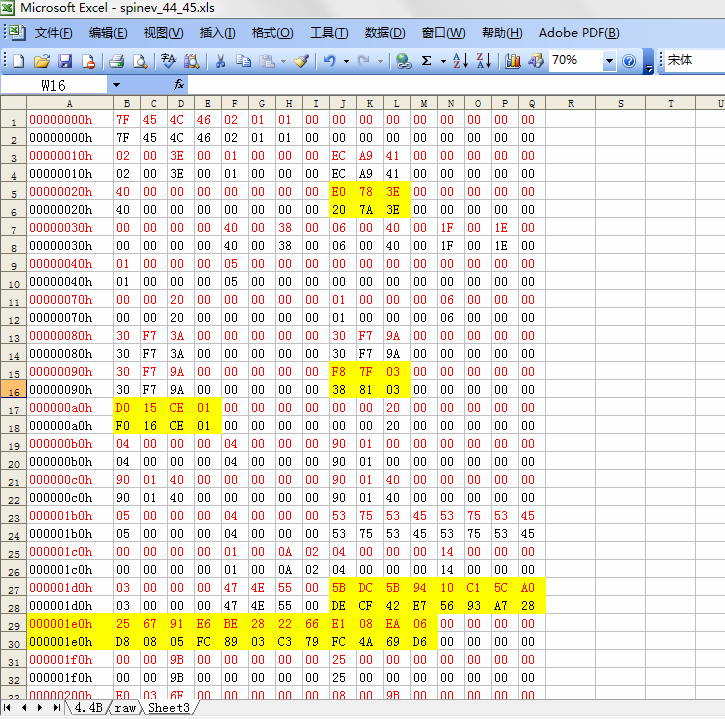Click the Select All corner above row 1
The height and width of the screenshot is (719, 725).
[13, 103]
